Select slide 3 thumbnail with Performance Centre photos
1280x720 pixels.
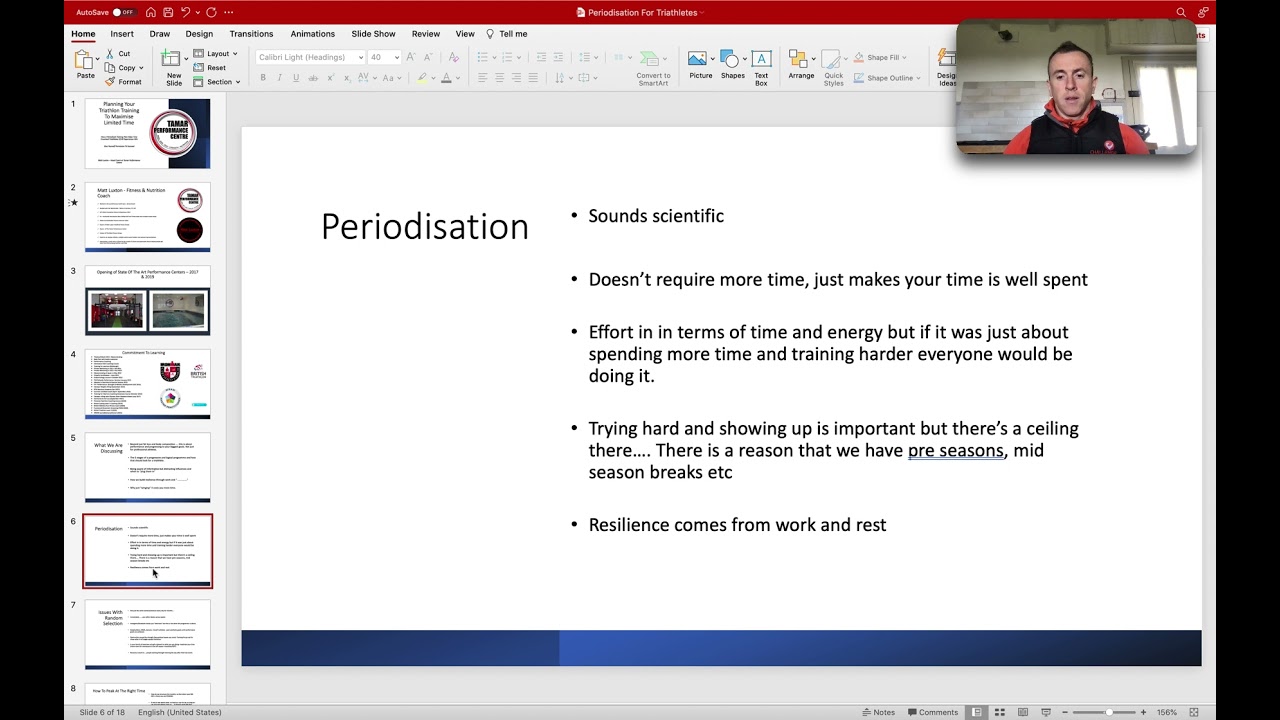[148, 300]
